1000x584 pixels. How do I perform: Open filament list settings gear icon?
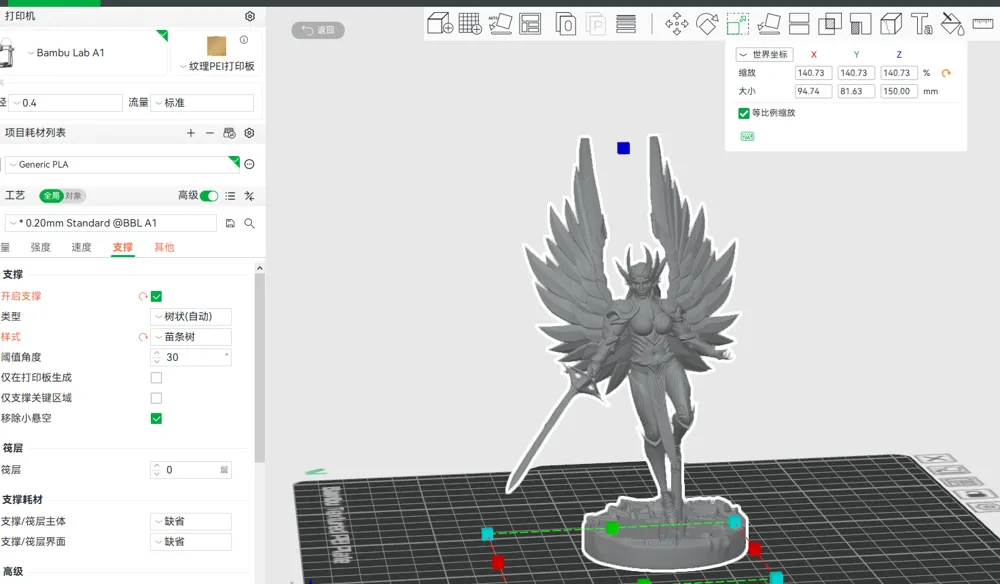249,133
